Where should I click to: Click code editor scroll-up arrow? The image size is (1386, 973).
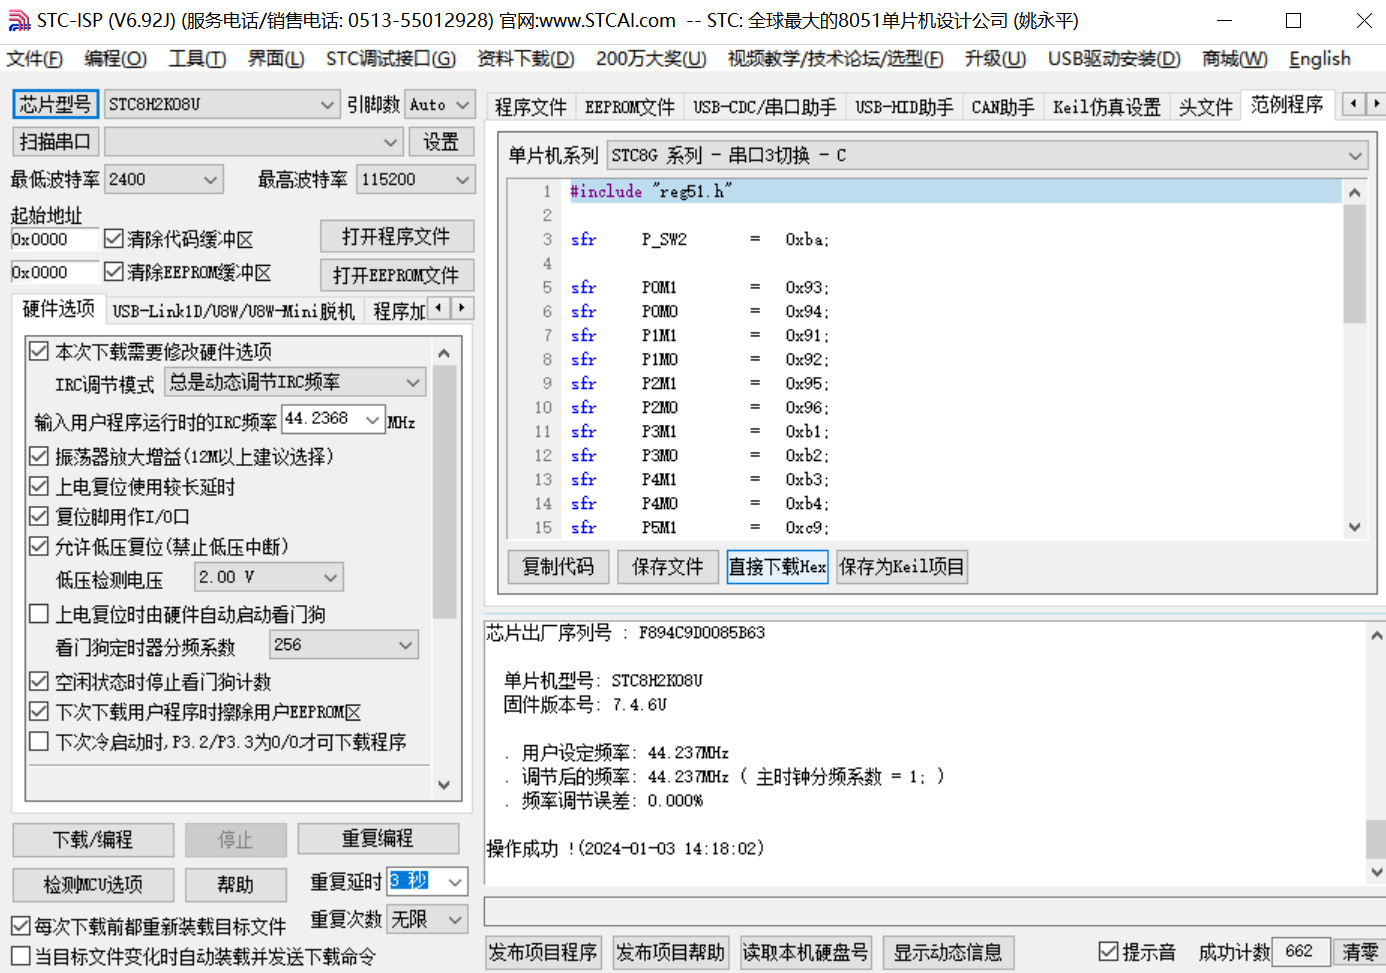tap(1355, 192)
